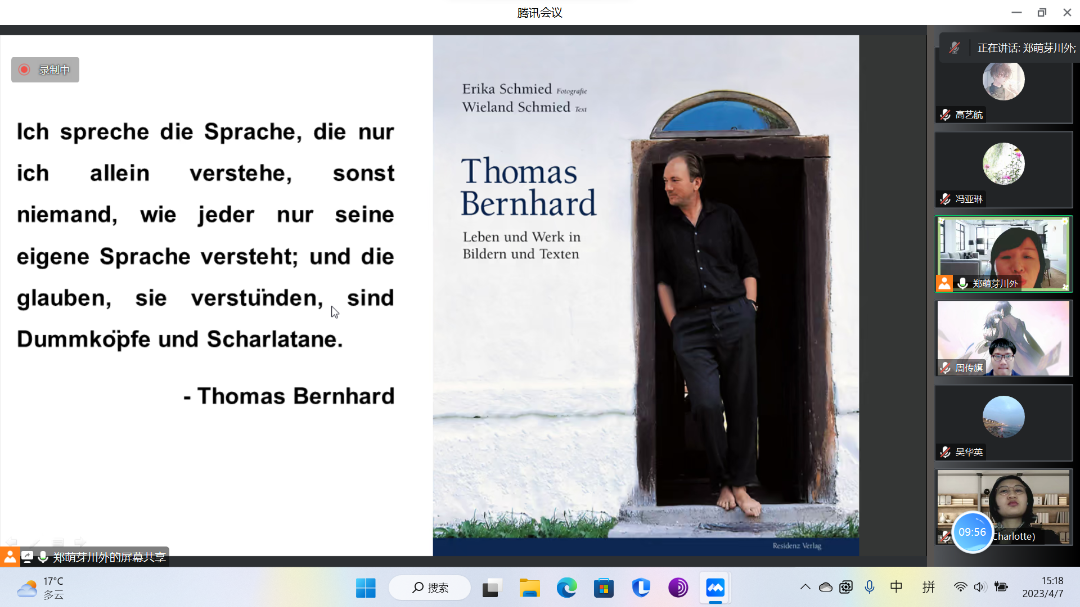
Task: Open the blue shield L app in taskbar
Action: (641, 588)
